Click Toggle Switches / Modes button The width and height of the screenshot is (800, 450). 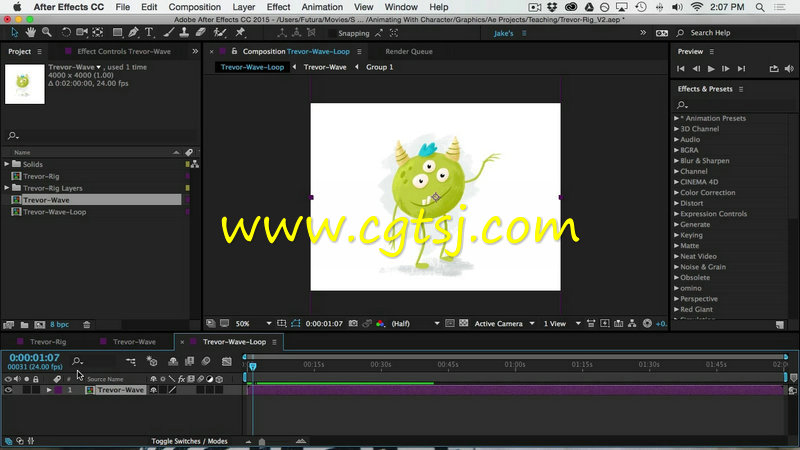coord(189,441)
